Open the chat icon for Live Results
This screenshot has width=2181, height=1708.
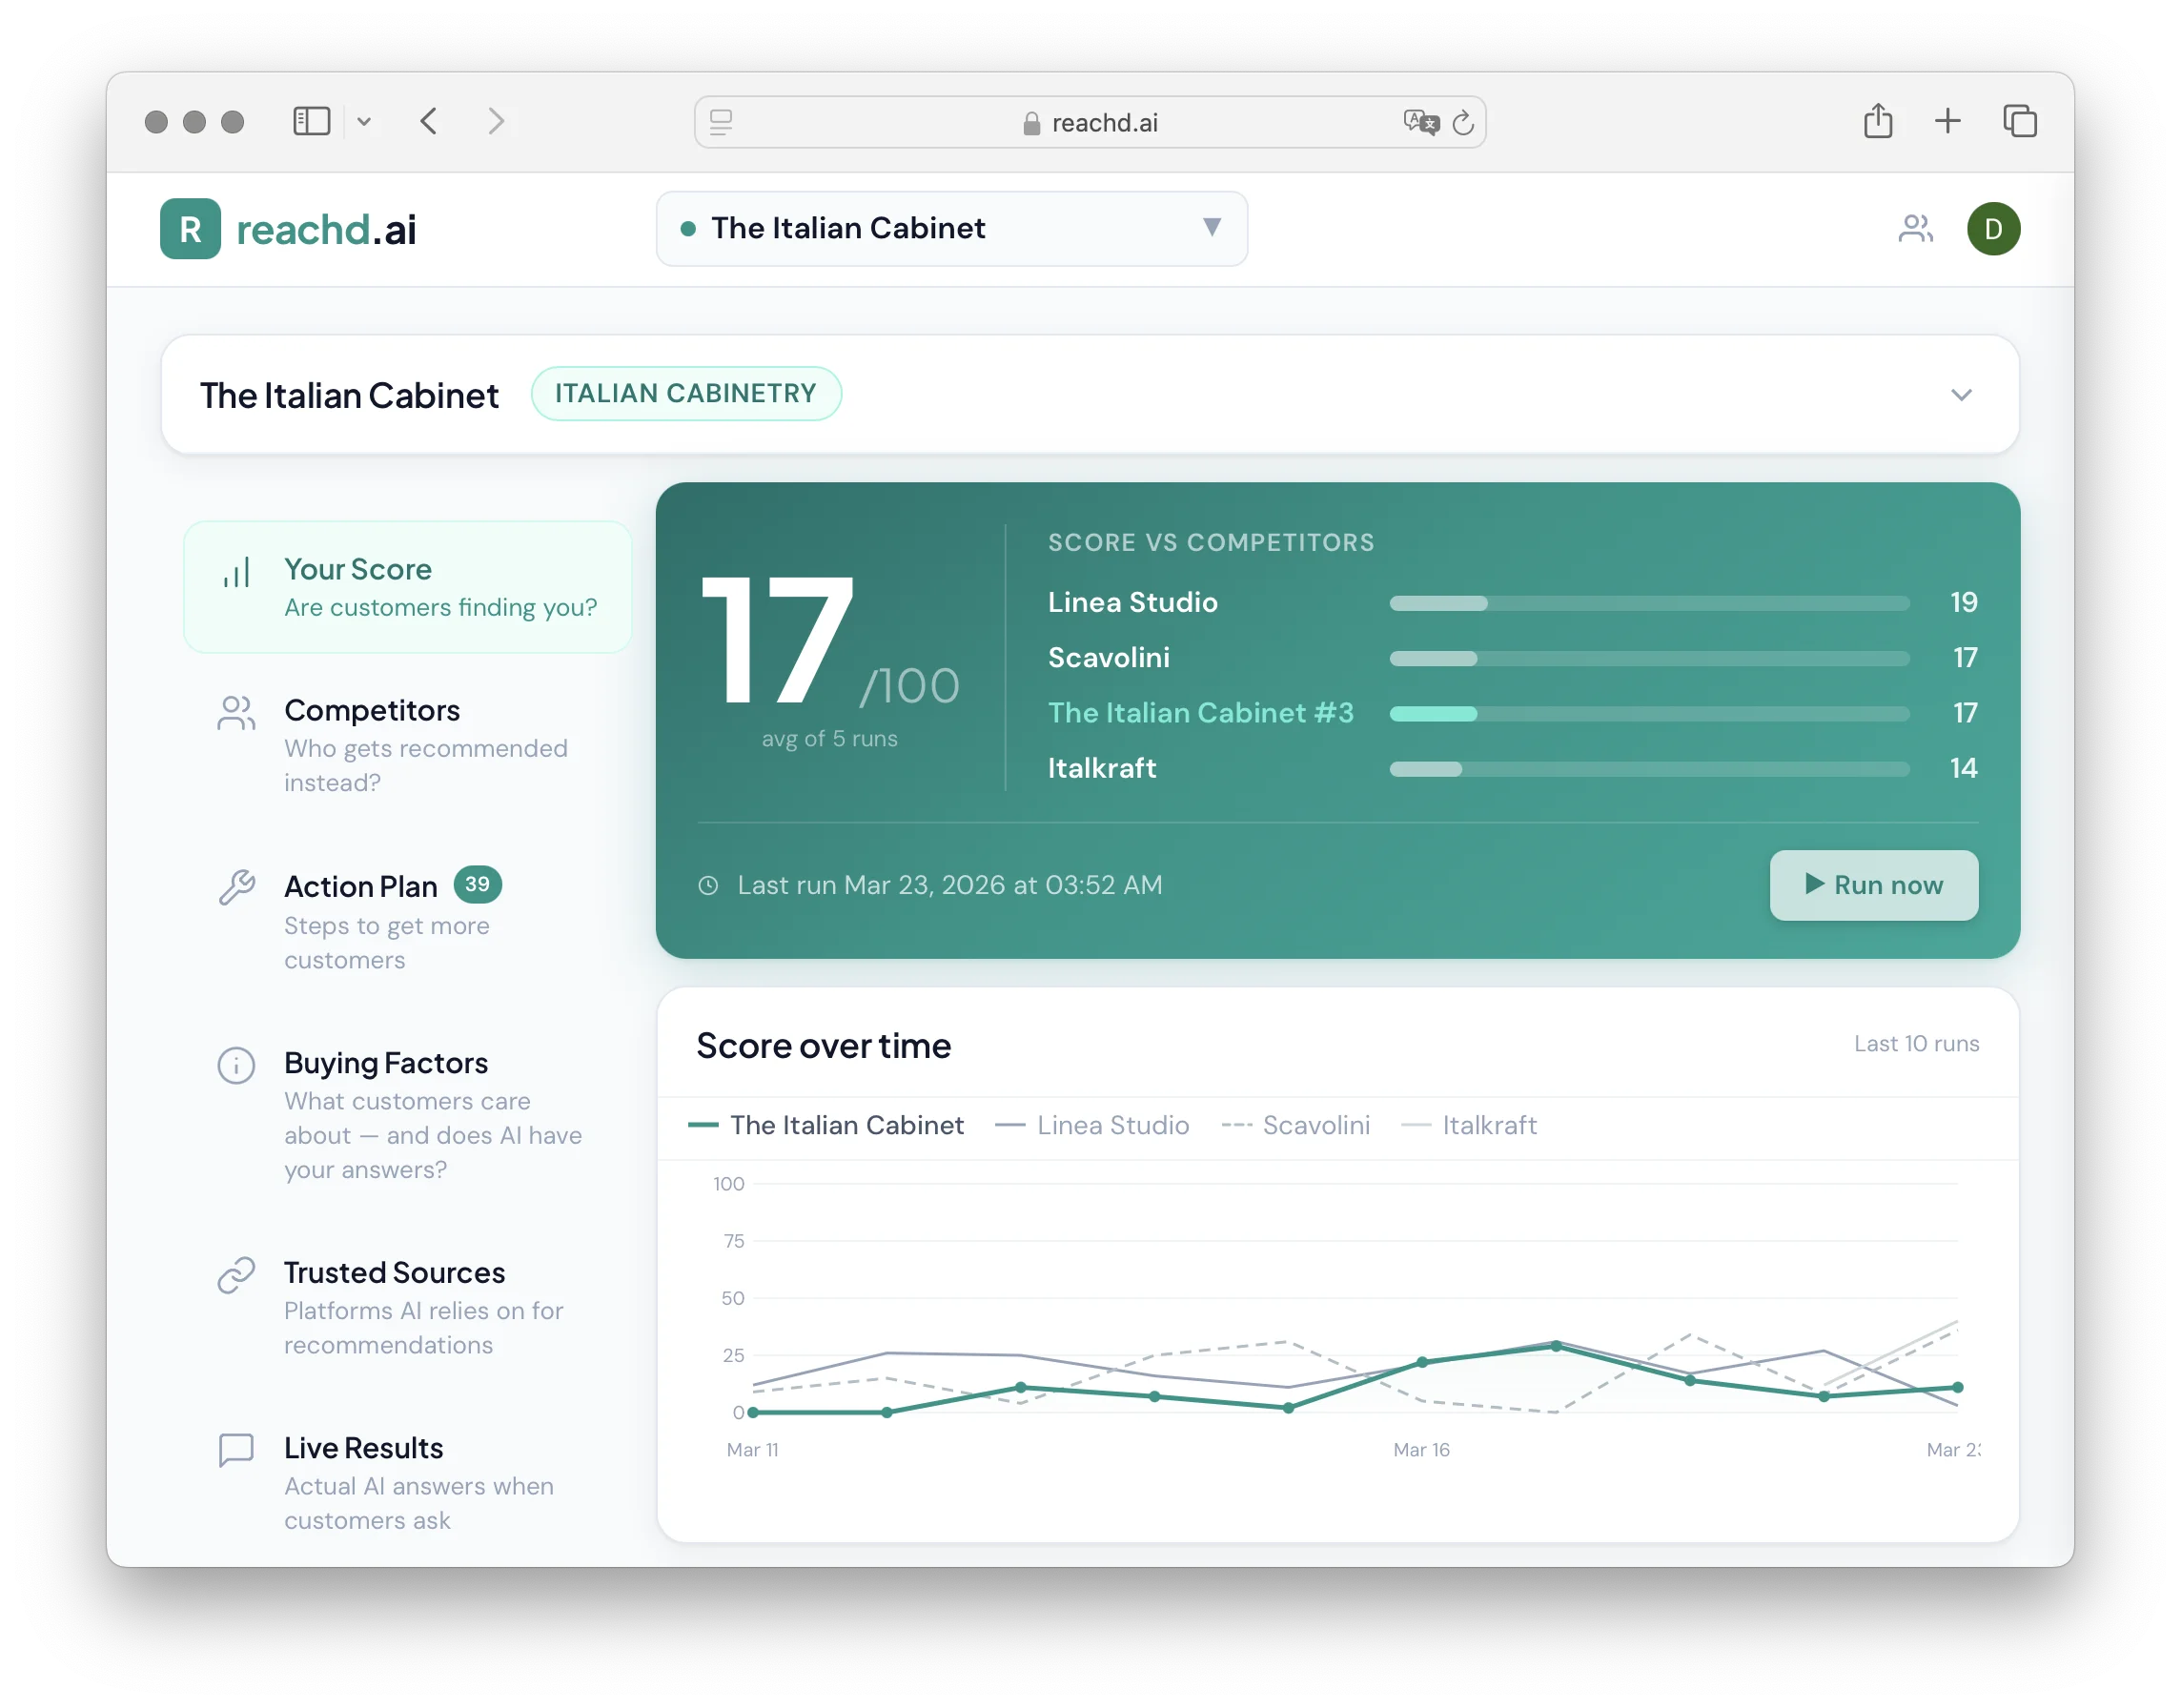[236, 1449]
